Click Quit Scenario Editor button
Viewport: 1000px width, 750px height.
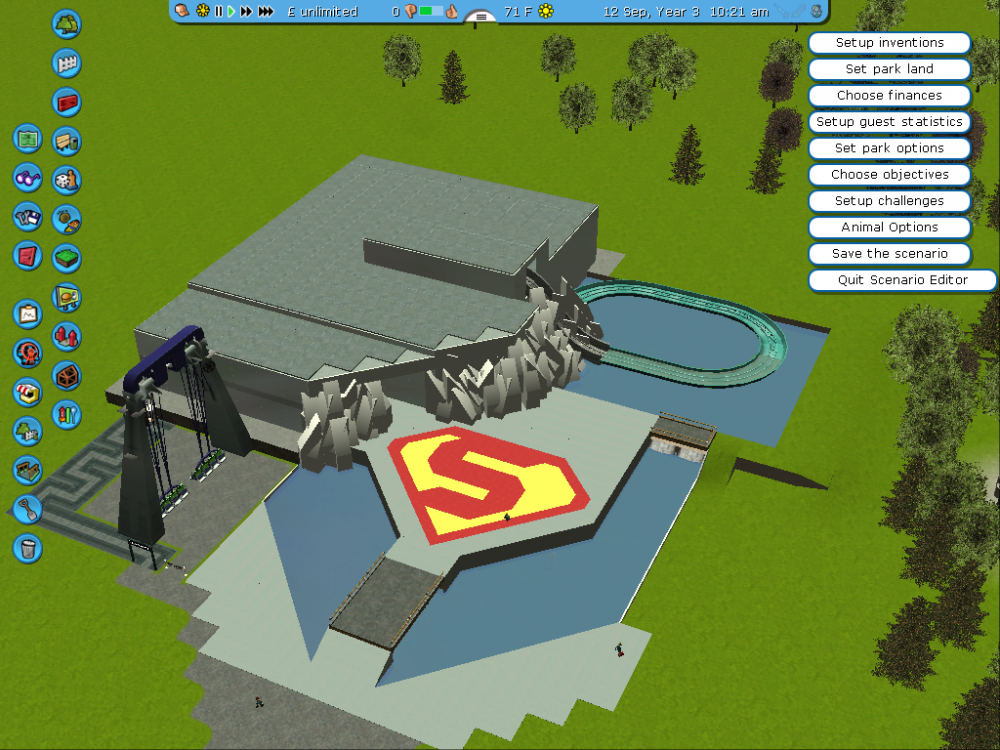(x=902, y=280)
